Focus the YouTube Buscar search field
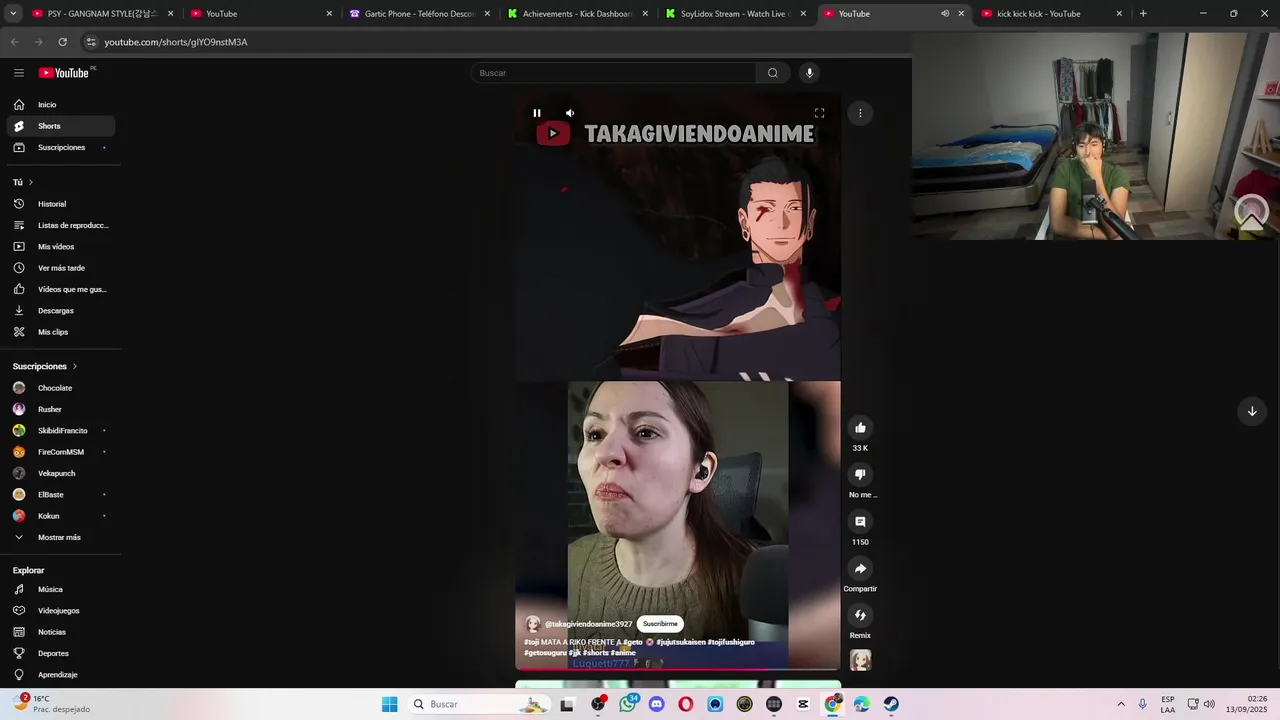Viewport: 1280px width, 720px height. (x=613, y=73)
